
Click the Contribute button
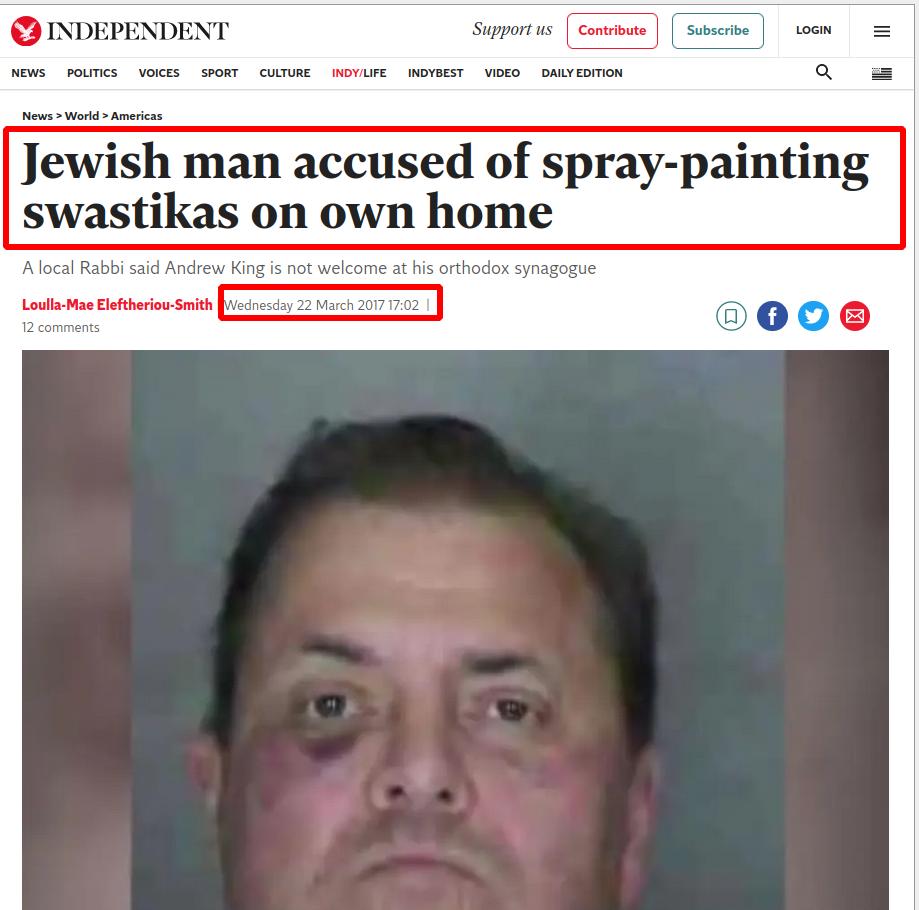[612, 30]
